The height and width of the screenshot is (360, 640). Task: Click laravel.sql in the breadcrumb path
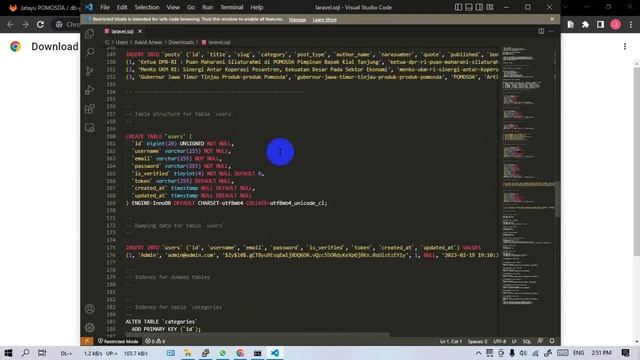tap(216, 42)
